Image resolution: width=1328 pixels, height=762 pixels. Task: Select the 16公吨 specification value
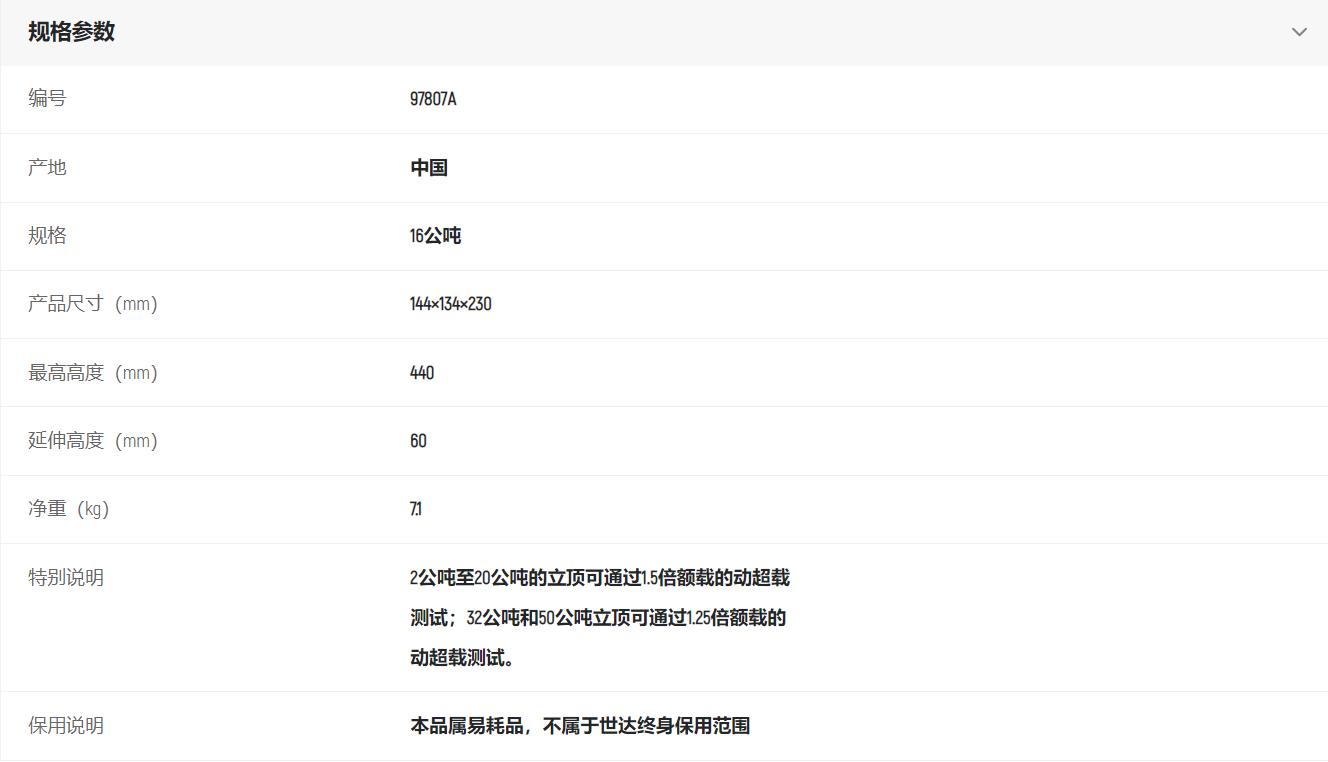tap(435, 236)
